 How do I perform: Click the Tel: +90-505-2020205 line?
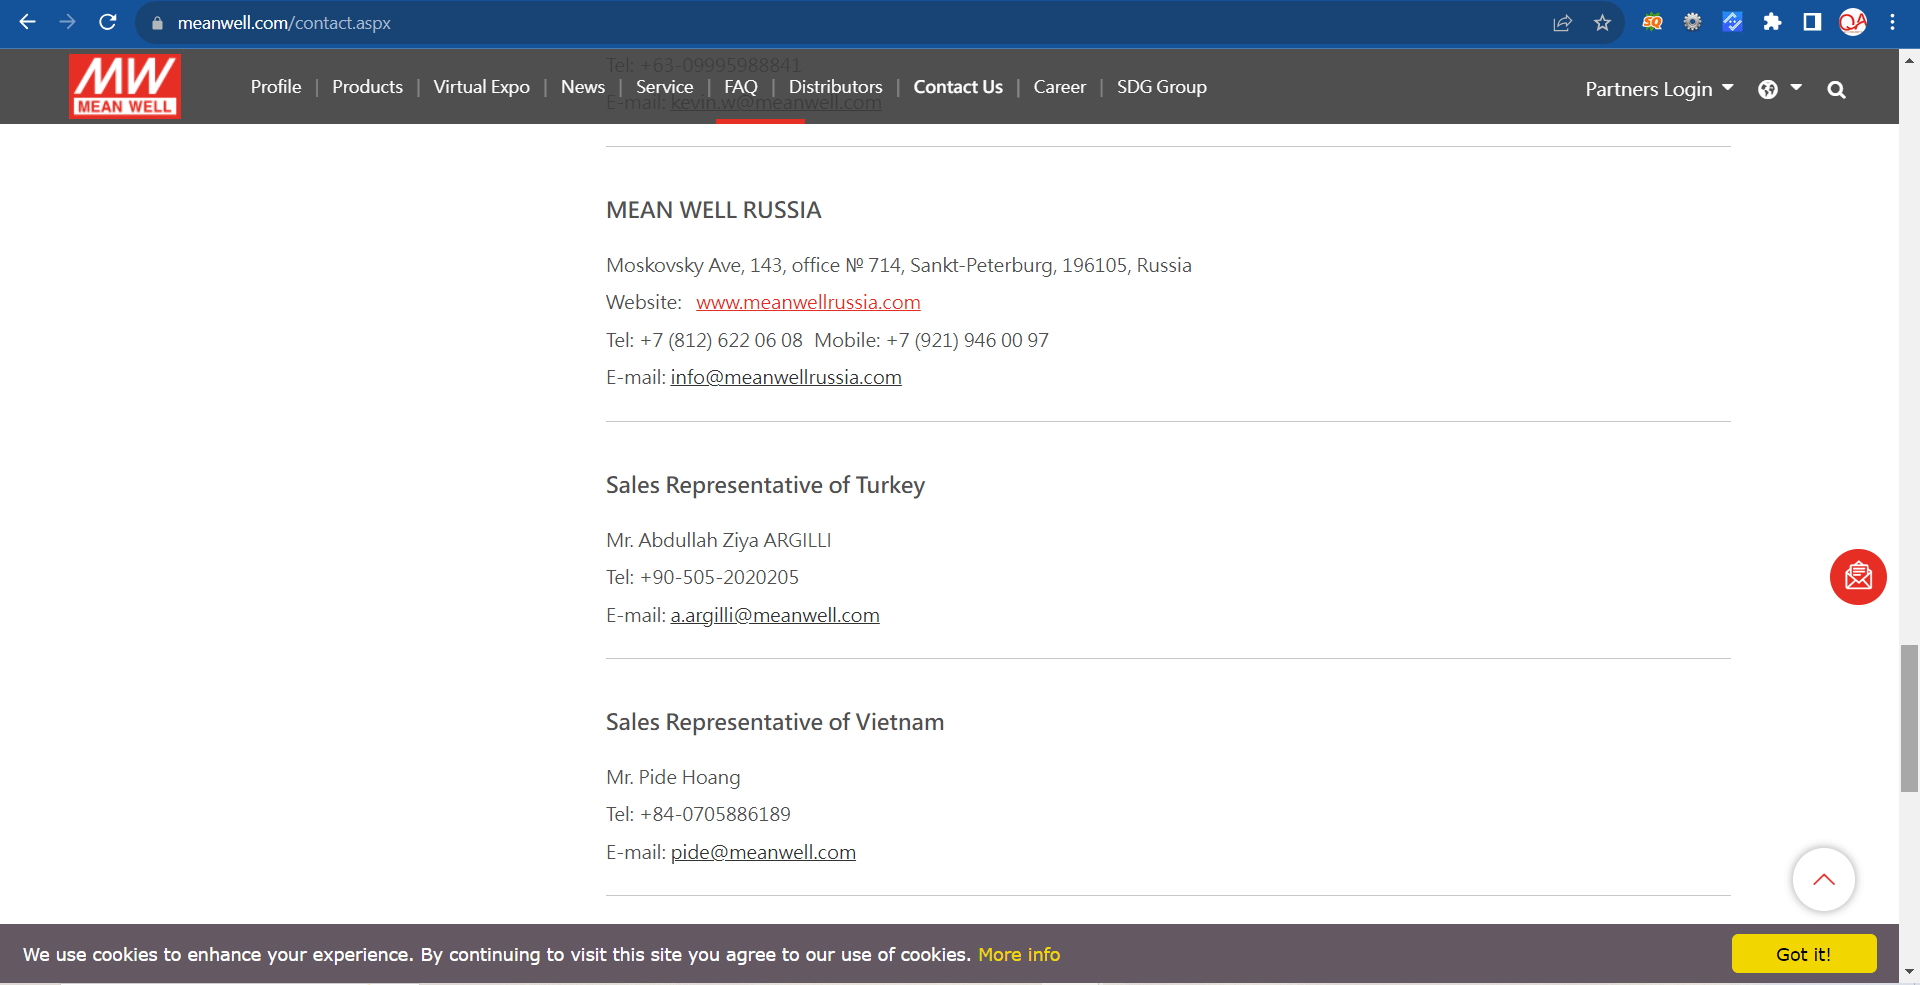click(x=702, y=577)
